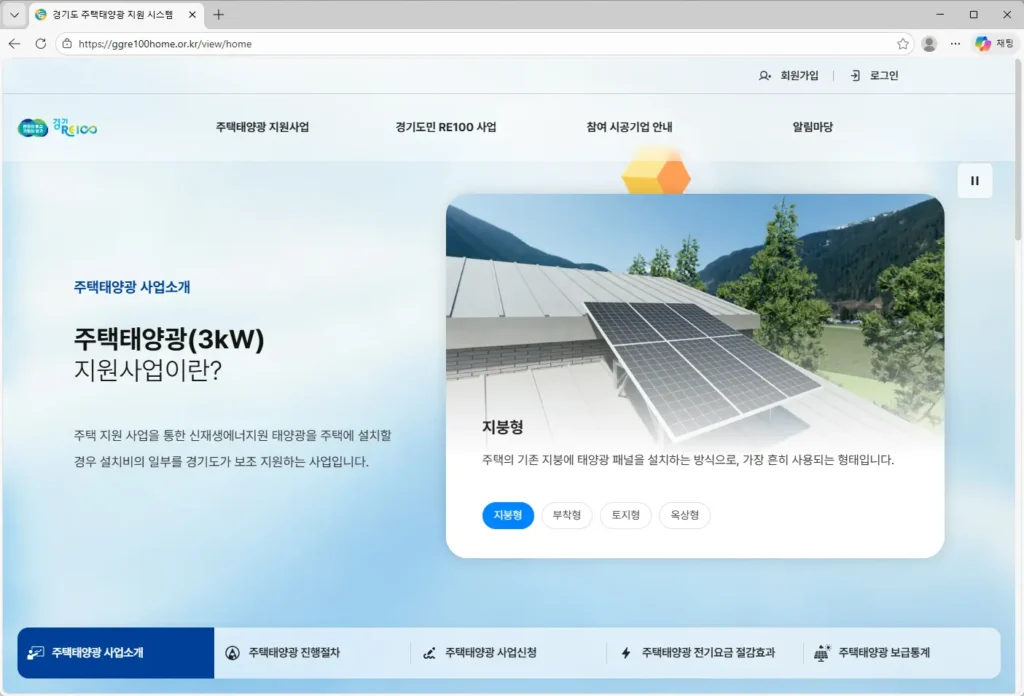
Task: Click the solar panel icon for 주택태양광 보급통계
Action: click(x=823, y=652)
